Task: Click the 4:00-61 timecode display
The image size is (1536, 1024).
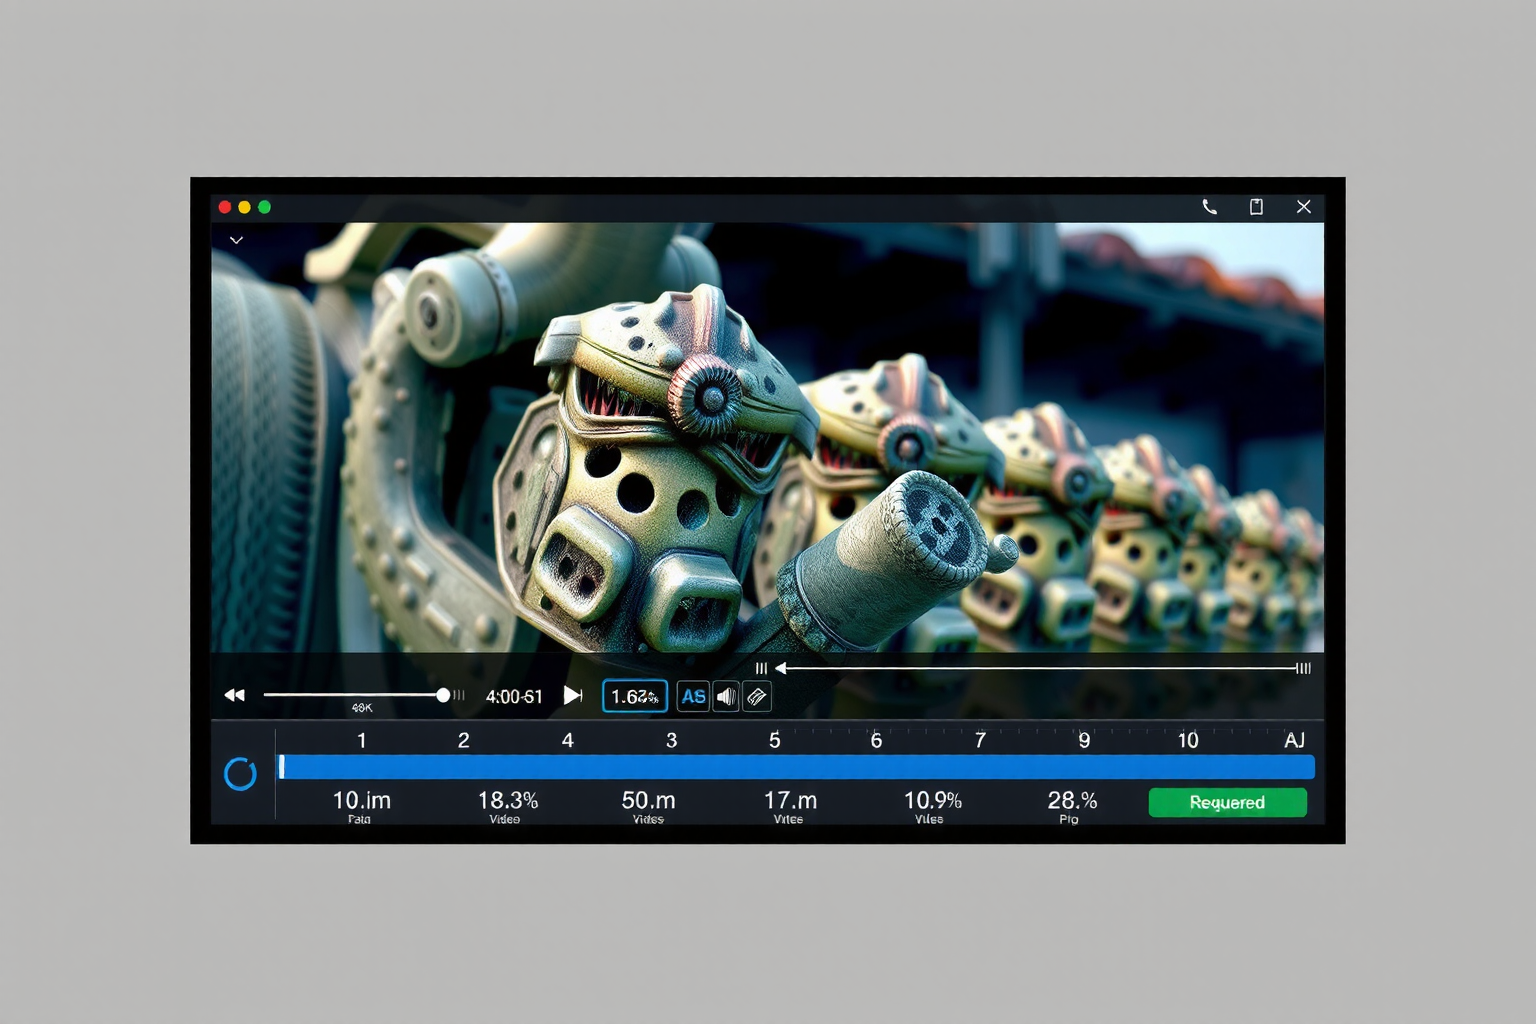Action: coord(514,696)
